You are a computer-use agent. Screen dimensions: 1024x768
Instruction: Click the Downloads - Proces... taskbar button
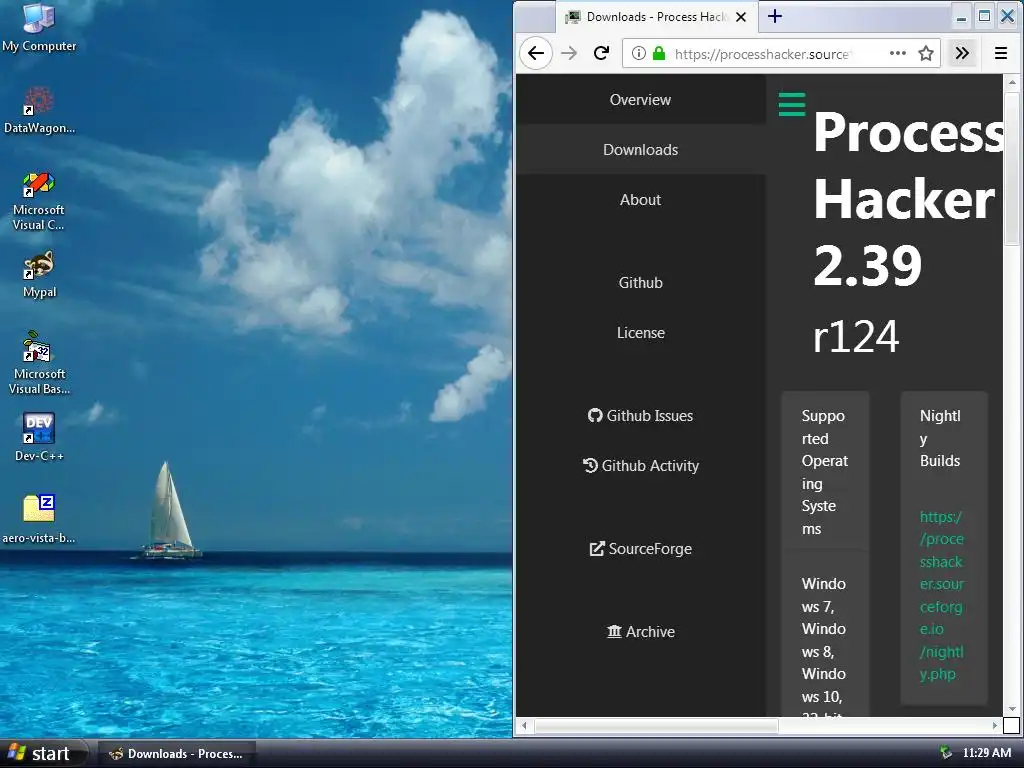point(176,754)
